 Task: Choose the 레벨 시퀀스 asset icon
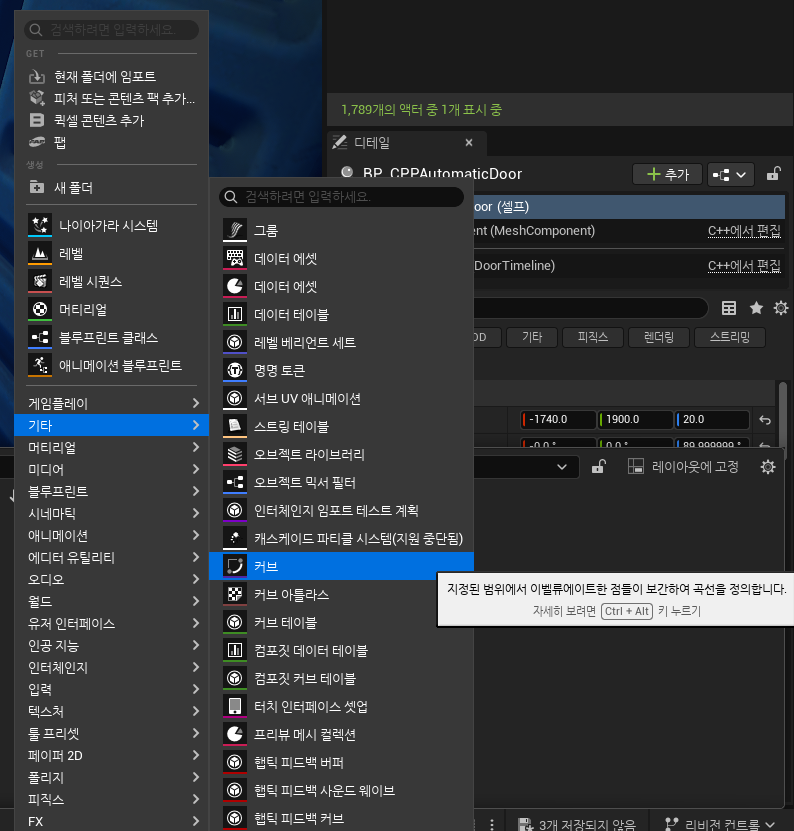coord(40,281)
